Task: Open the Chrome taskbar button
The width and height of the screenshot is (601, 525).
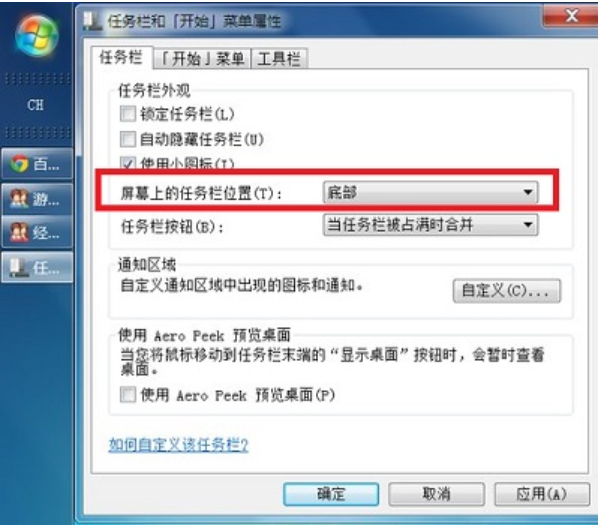Action: [x=37, y=164]
